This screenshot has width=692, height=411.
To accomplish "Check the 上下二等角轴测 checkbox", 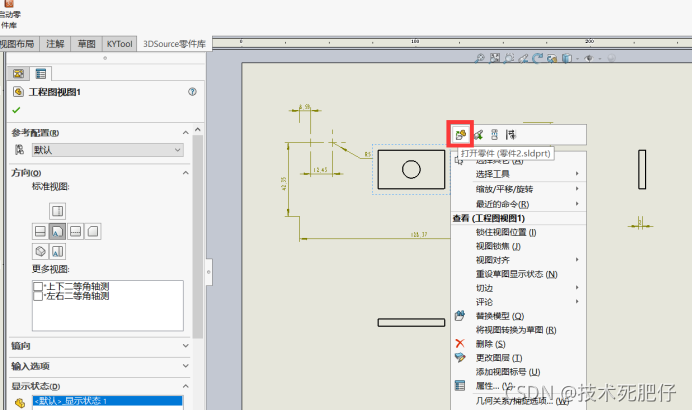I will point(38,287).
